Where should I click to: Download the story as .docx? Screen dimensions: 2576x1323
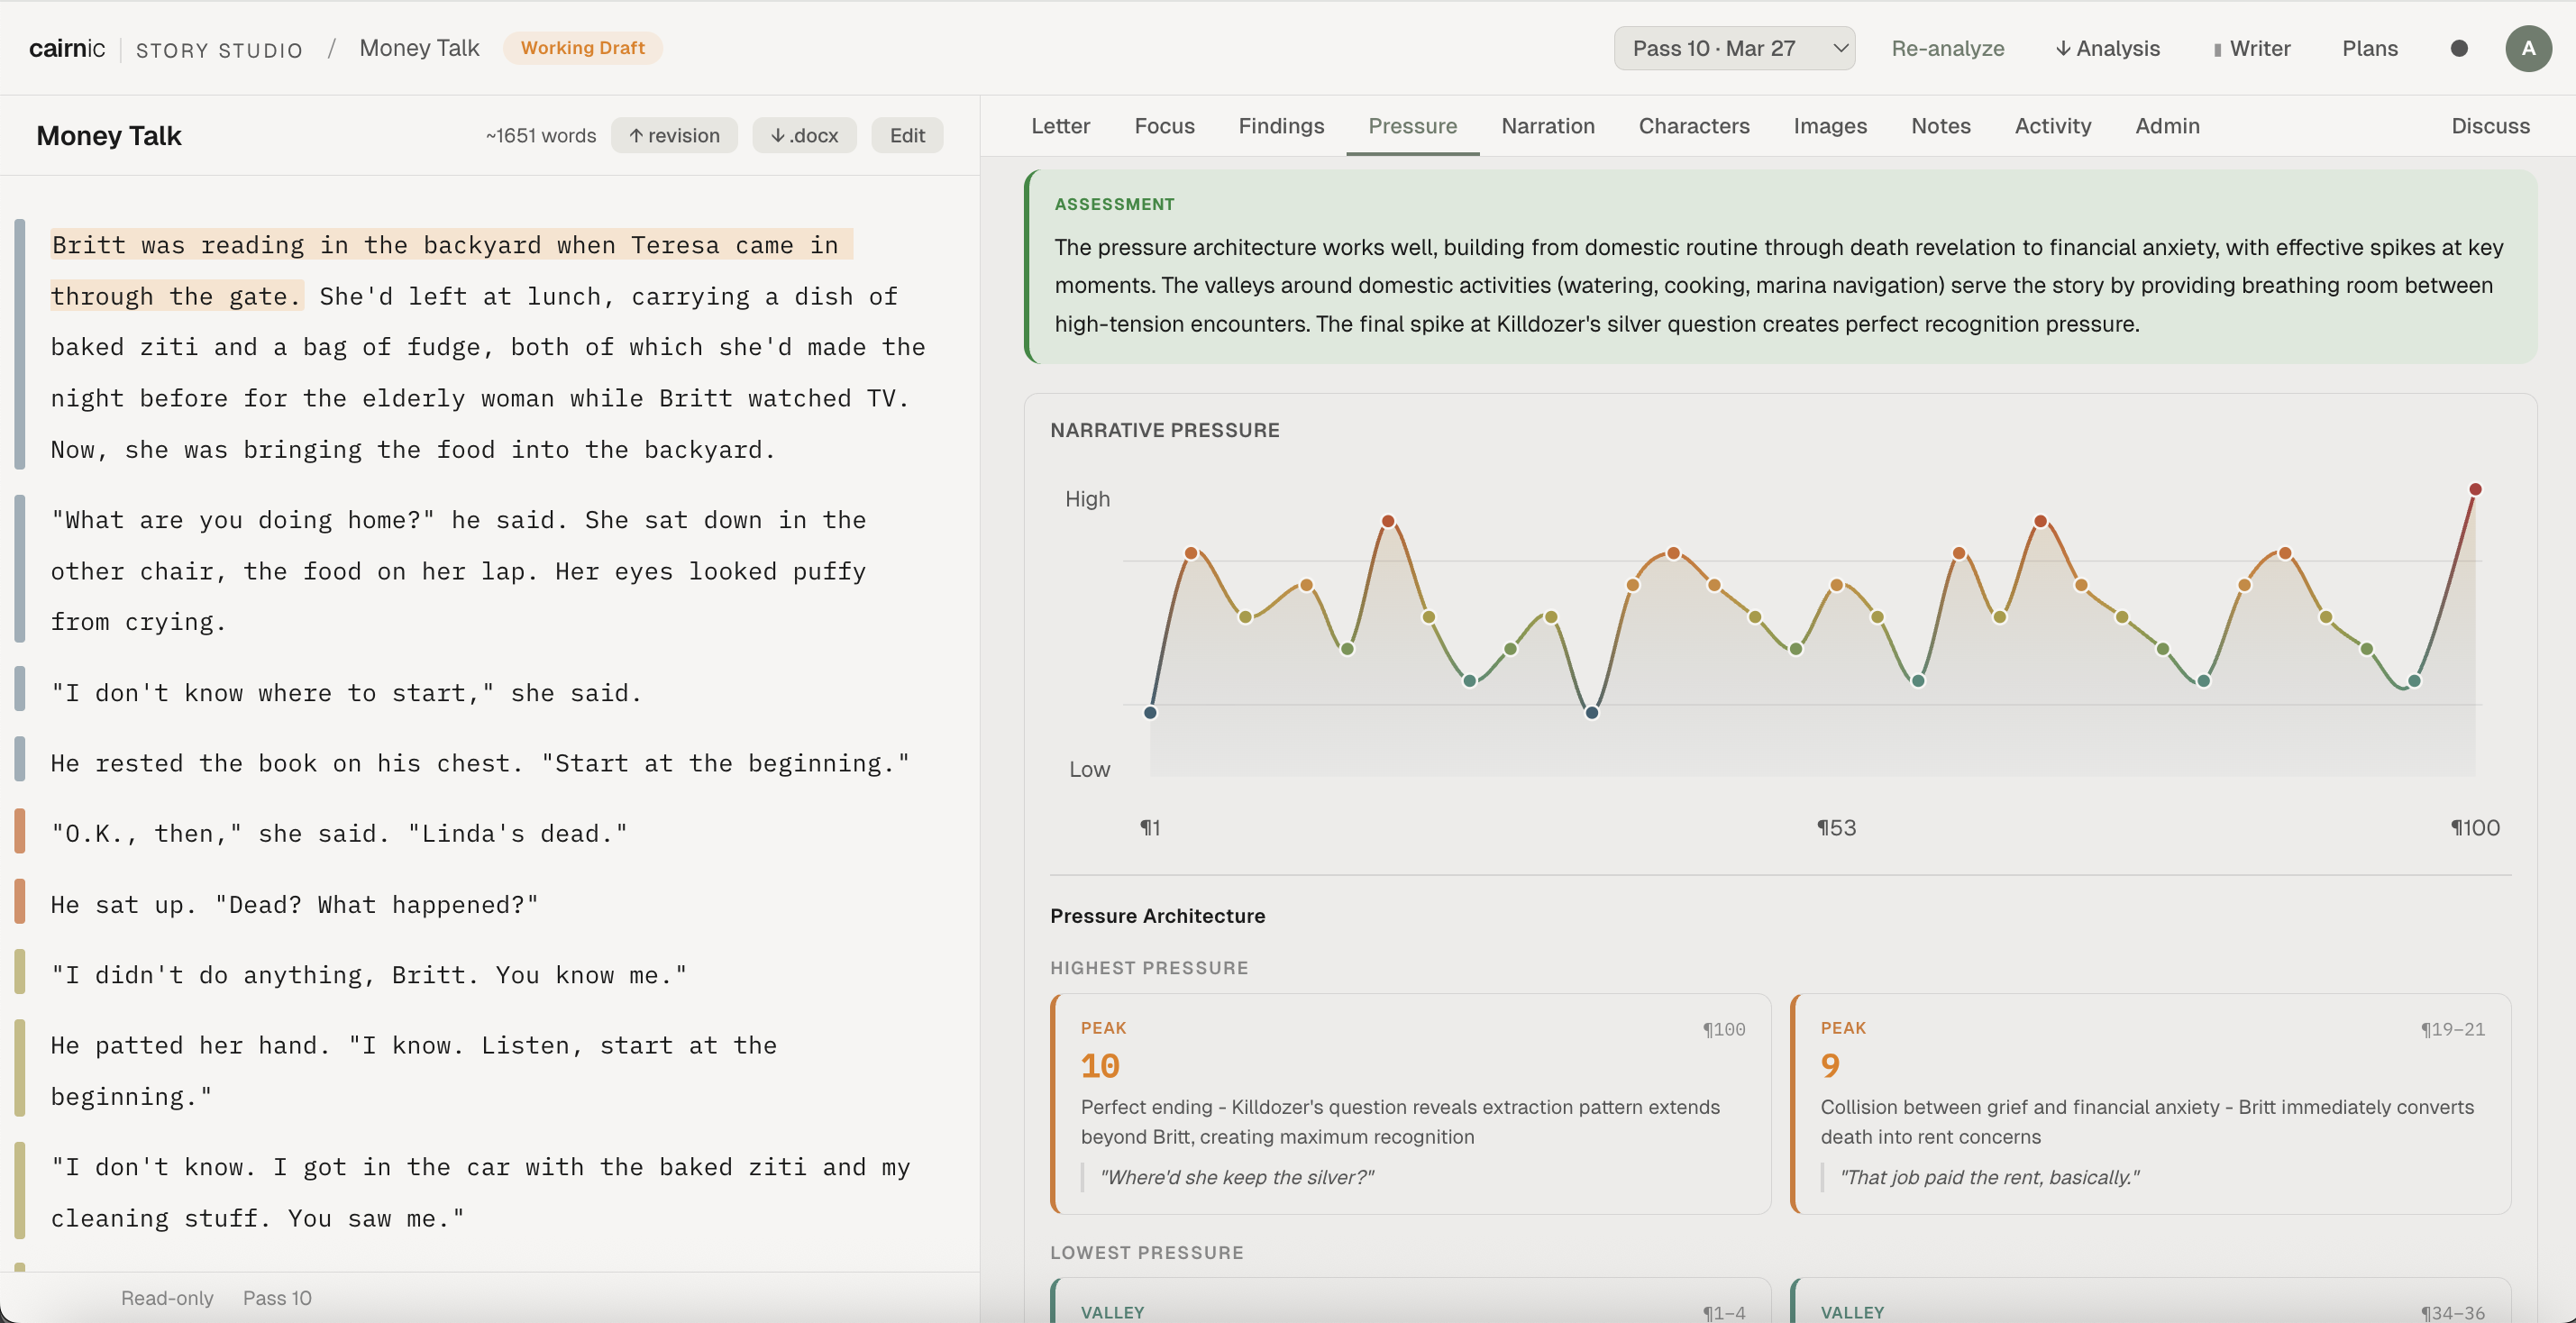click(x=804, y=135)
